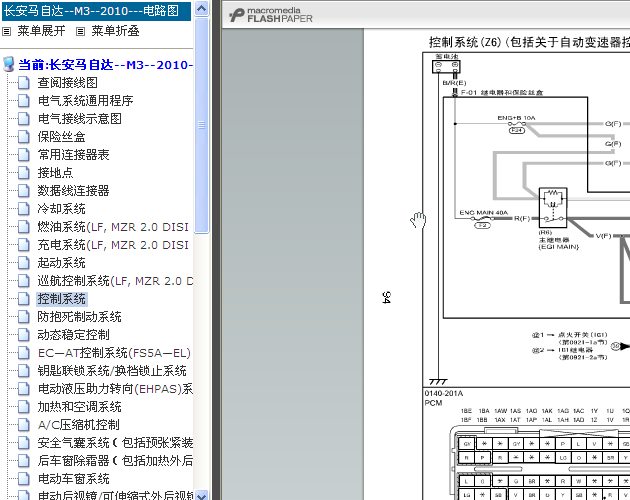Open 后车窗除霜器 entry

point(115,461)
